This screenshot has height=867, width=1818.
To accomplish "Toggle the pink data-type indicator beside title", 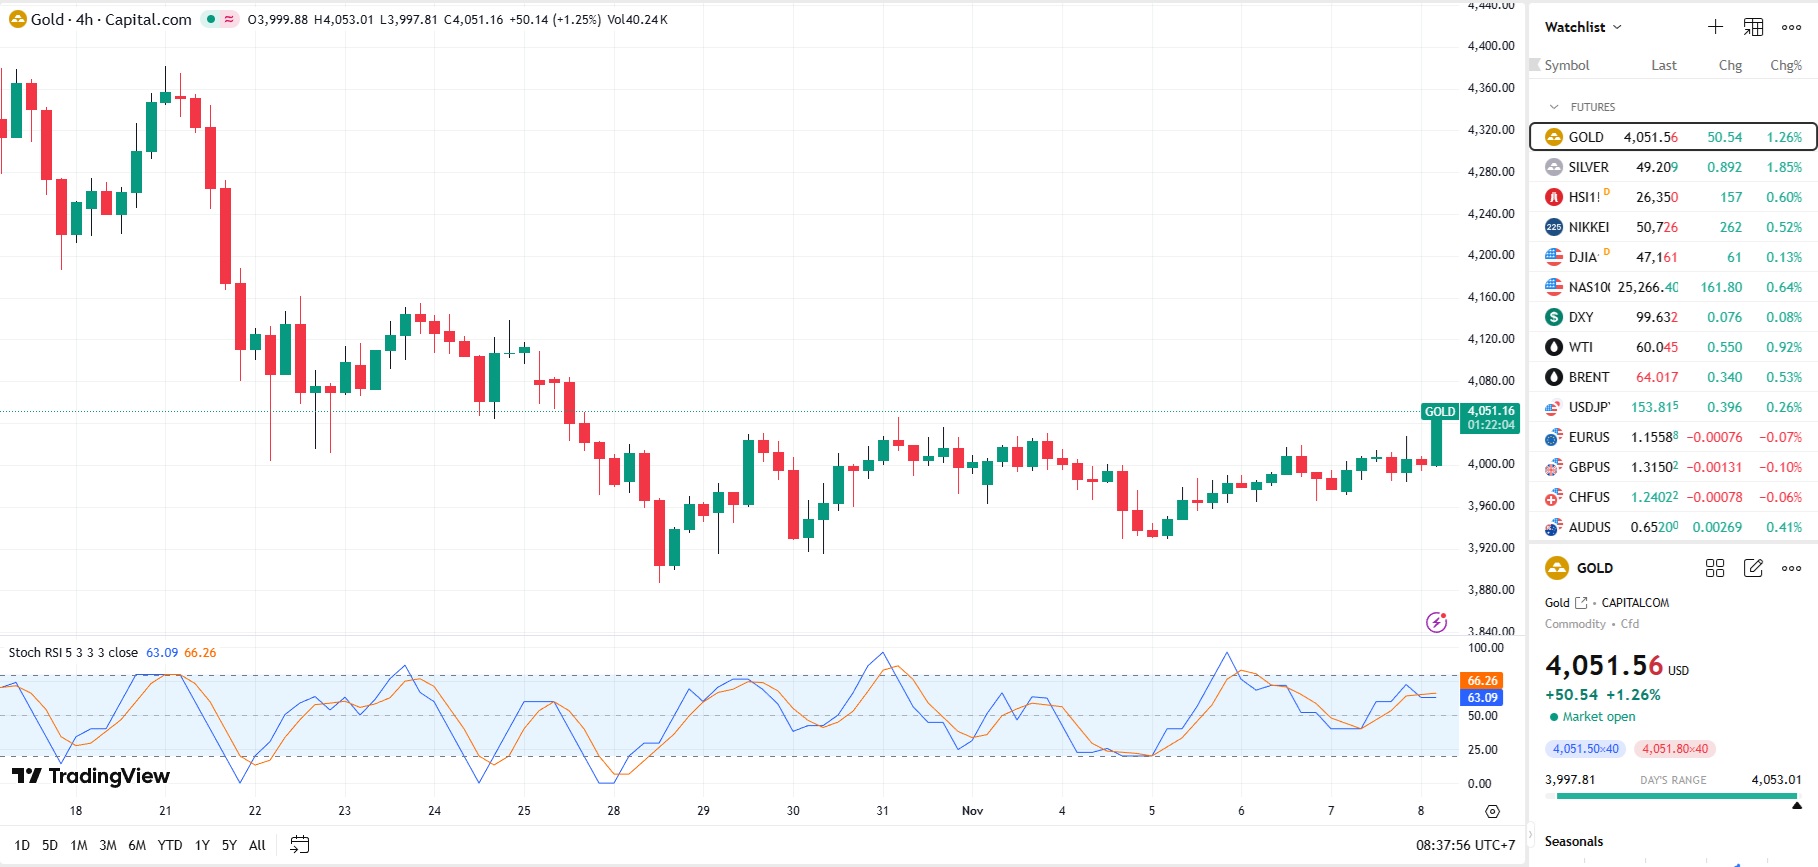I will click(x=229, y=19).
